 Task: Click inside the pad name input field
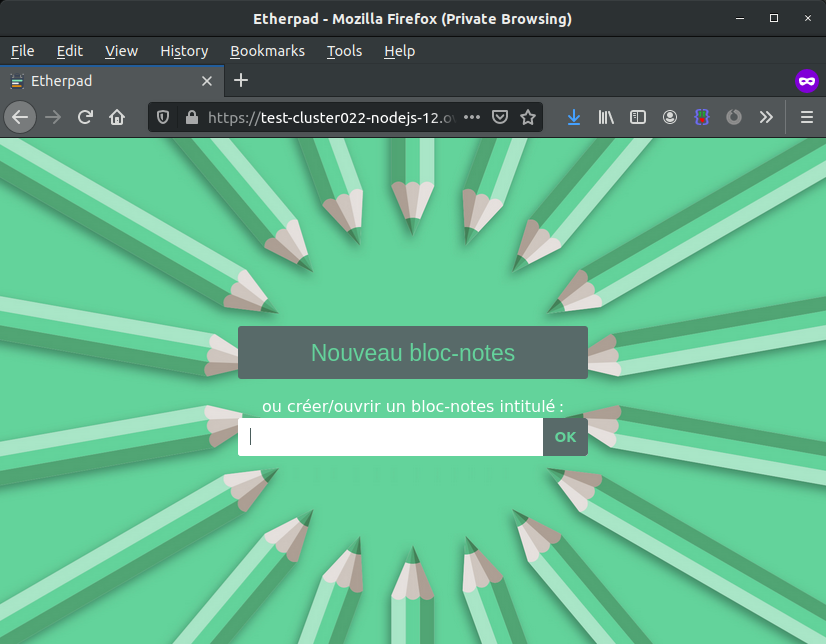pos(390,437)
